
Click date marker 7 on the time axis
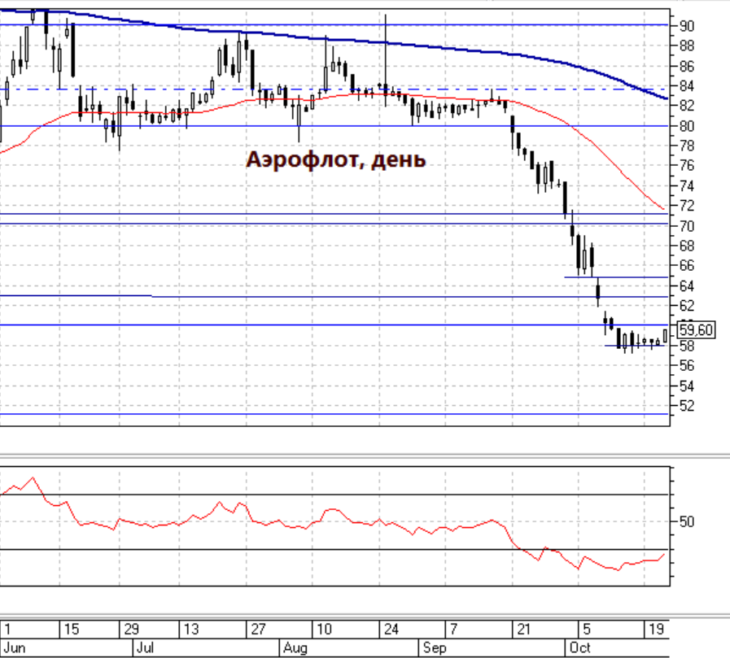[453, 630]
